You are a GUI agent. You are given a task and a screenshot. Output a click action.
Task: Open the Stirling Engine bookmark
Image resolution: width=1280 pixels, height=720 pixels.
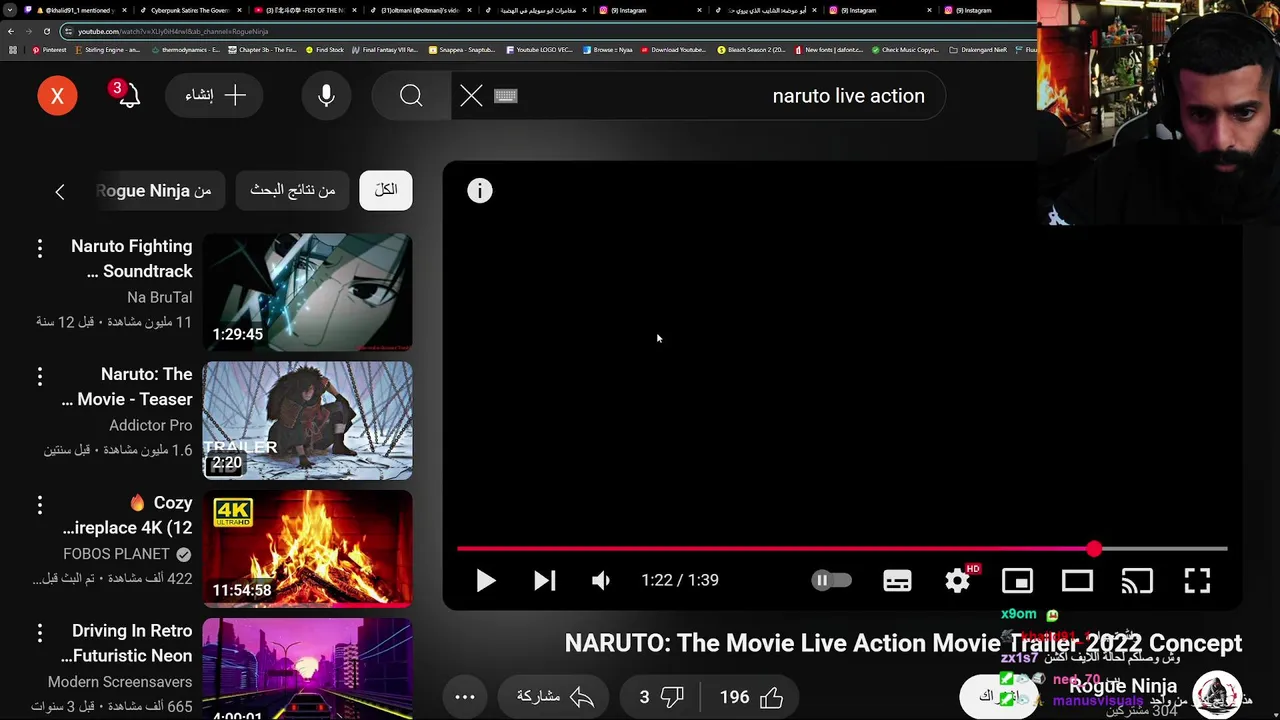click(x=106, y=50)
